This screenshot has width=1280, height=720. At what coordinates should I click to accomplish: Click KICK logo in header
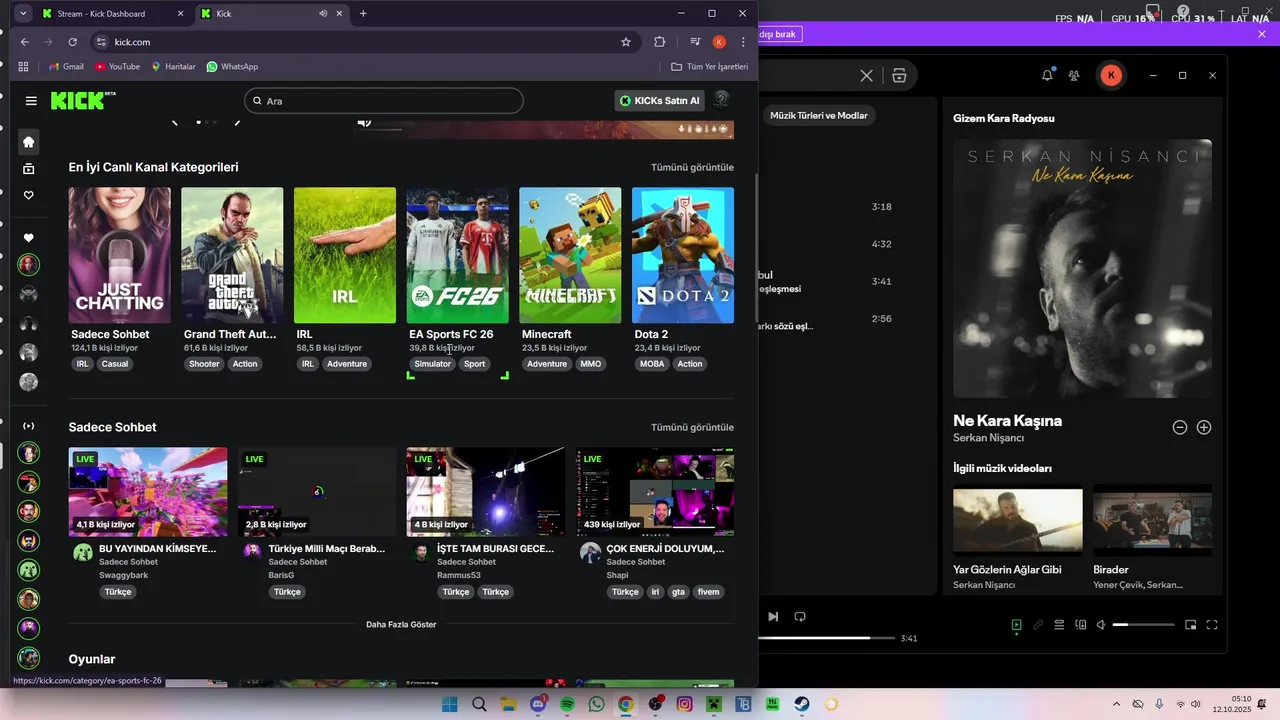[83, 100]
